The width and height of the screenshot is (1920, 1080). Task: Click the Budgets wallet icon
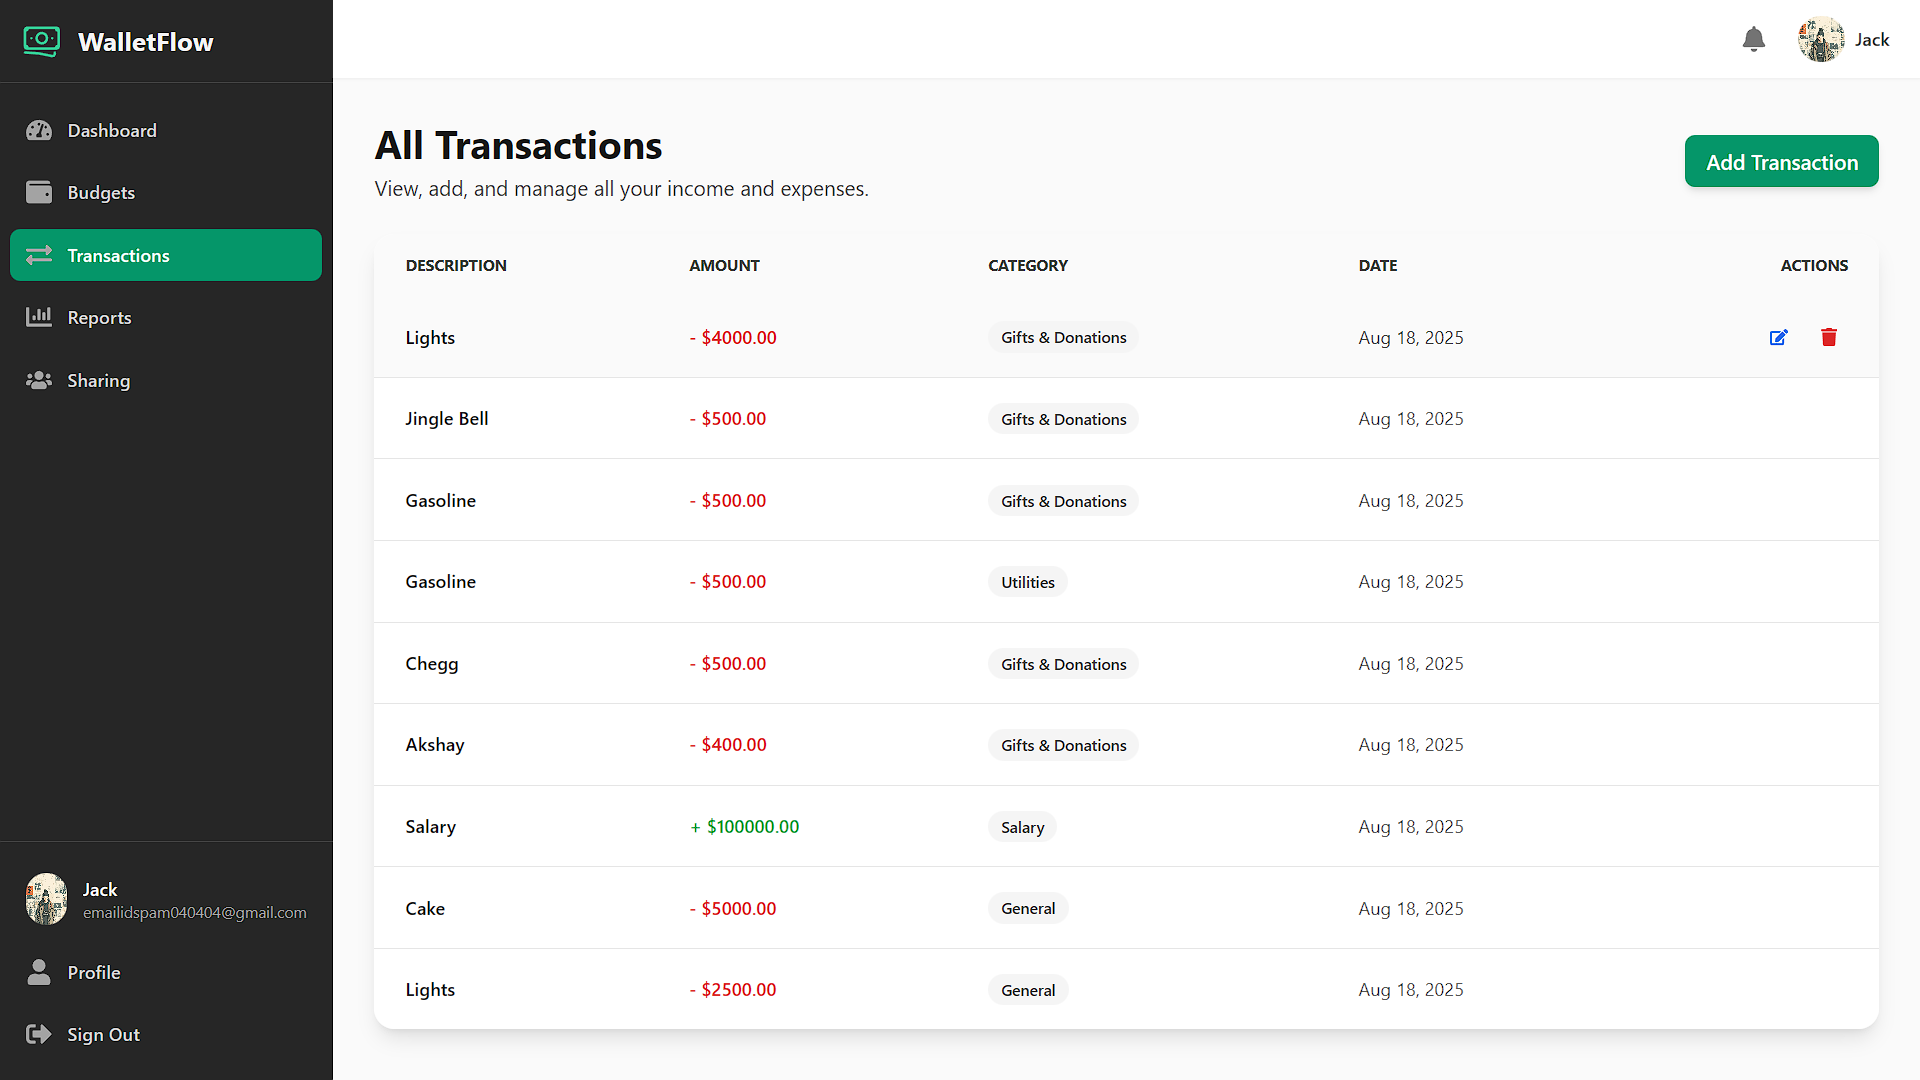pyautogui.click(x=39, y=193)
